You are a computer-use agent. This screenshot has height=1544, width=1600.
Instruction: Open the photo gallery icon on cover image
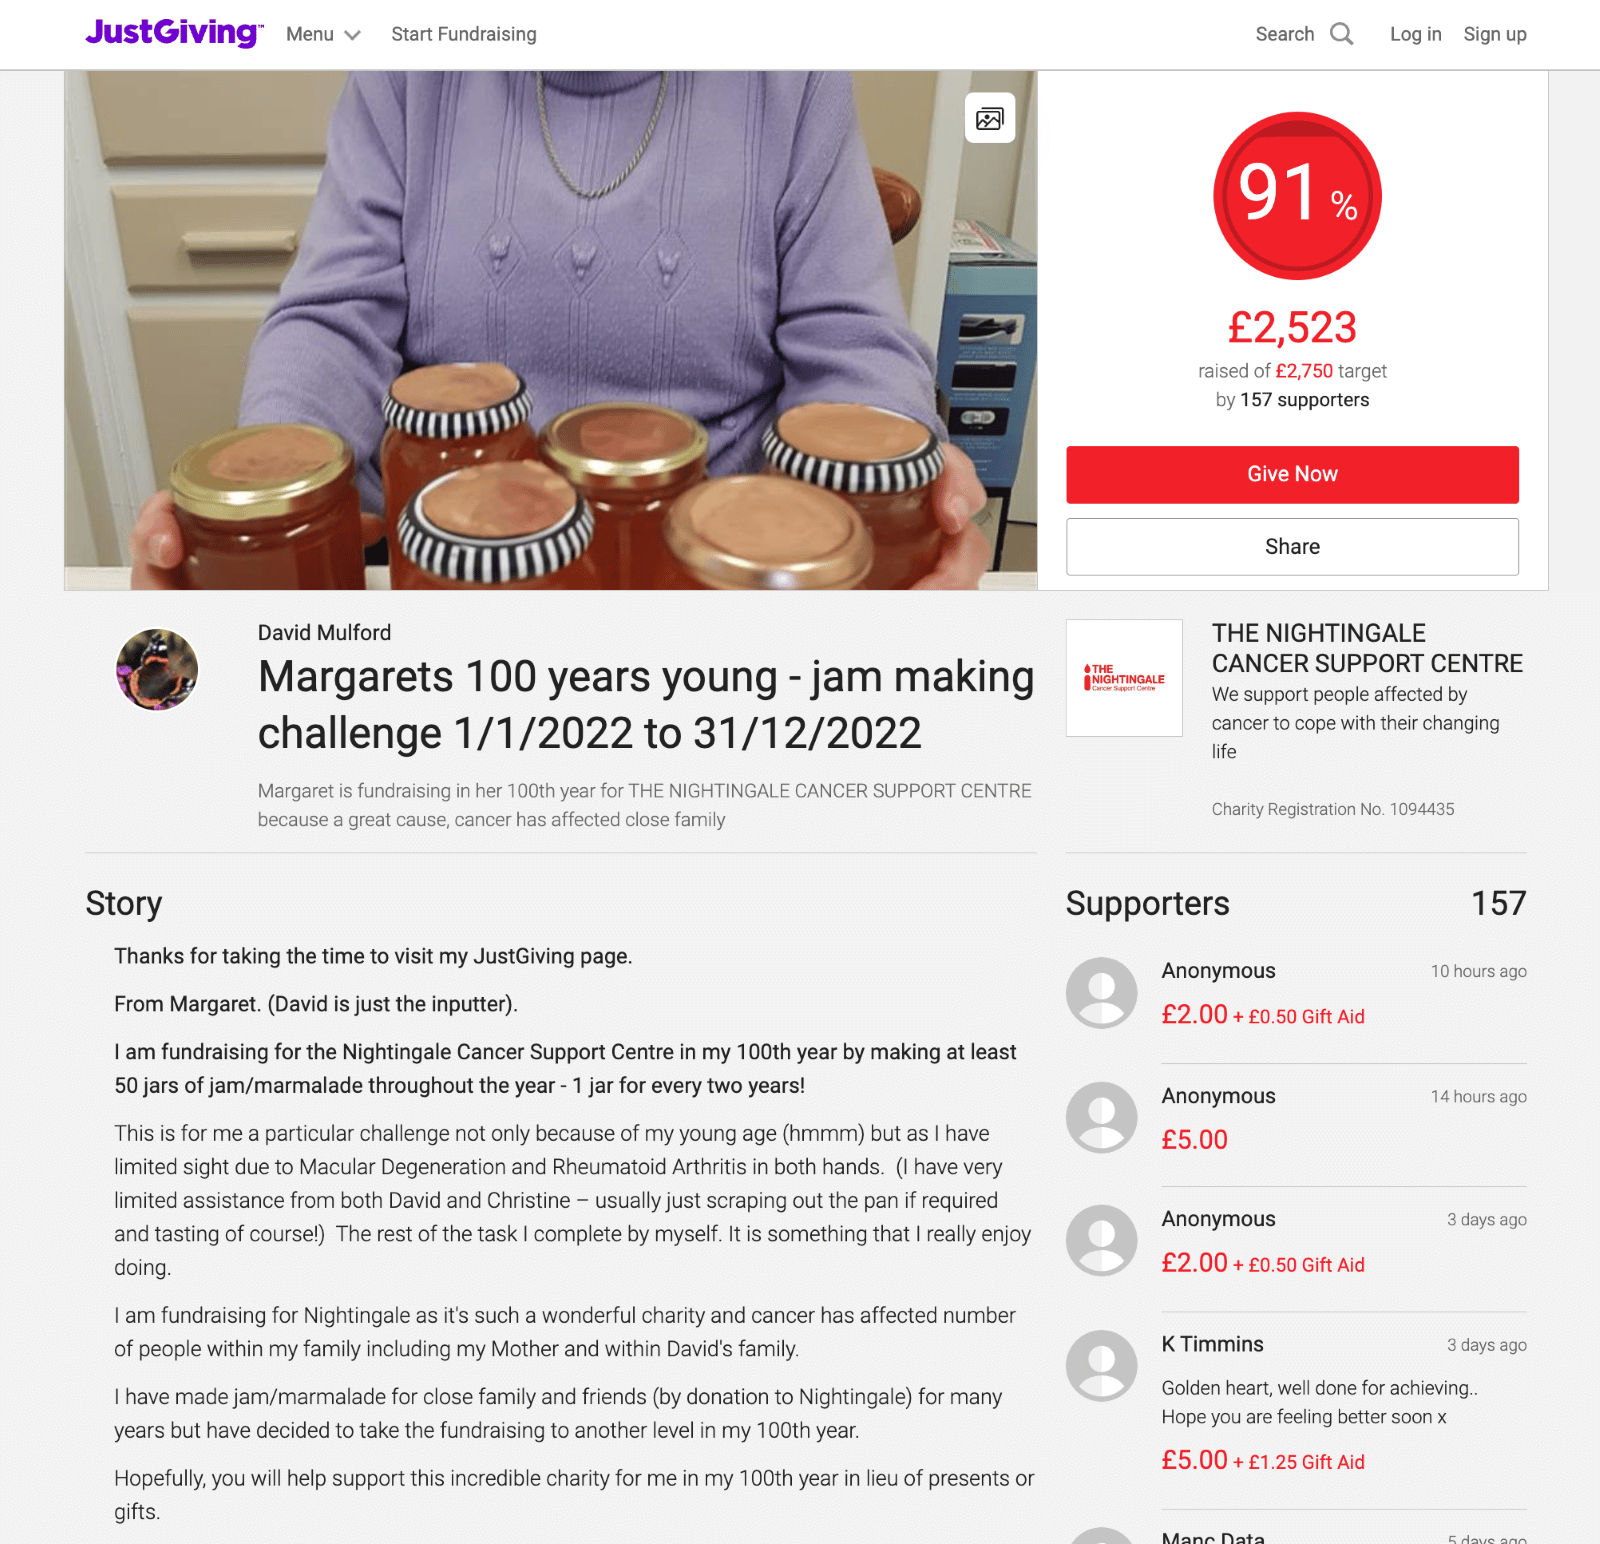[989, 118]
